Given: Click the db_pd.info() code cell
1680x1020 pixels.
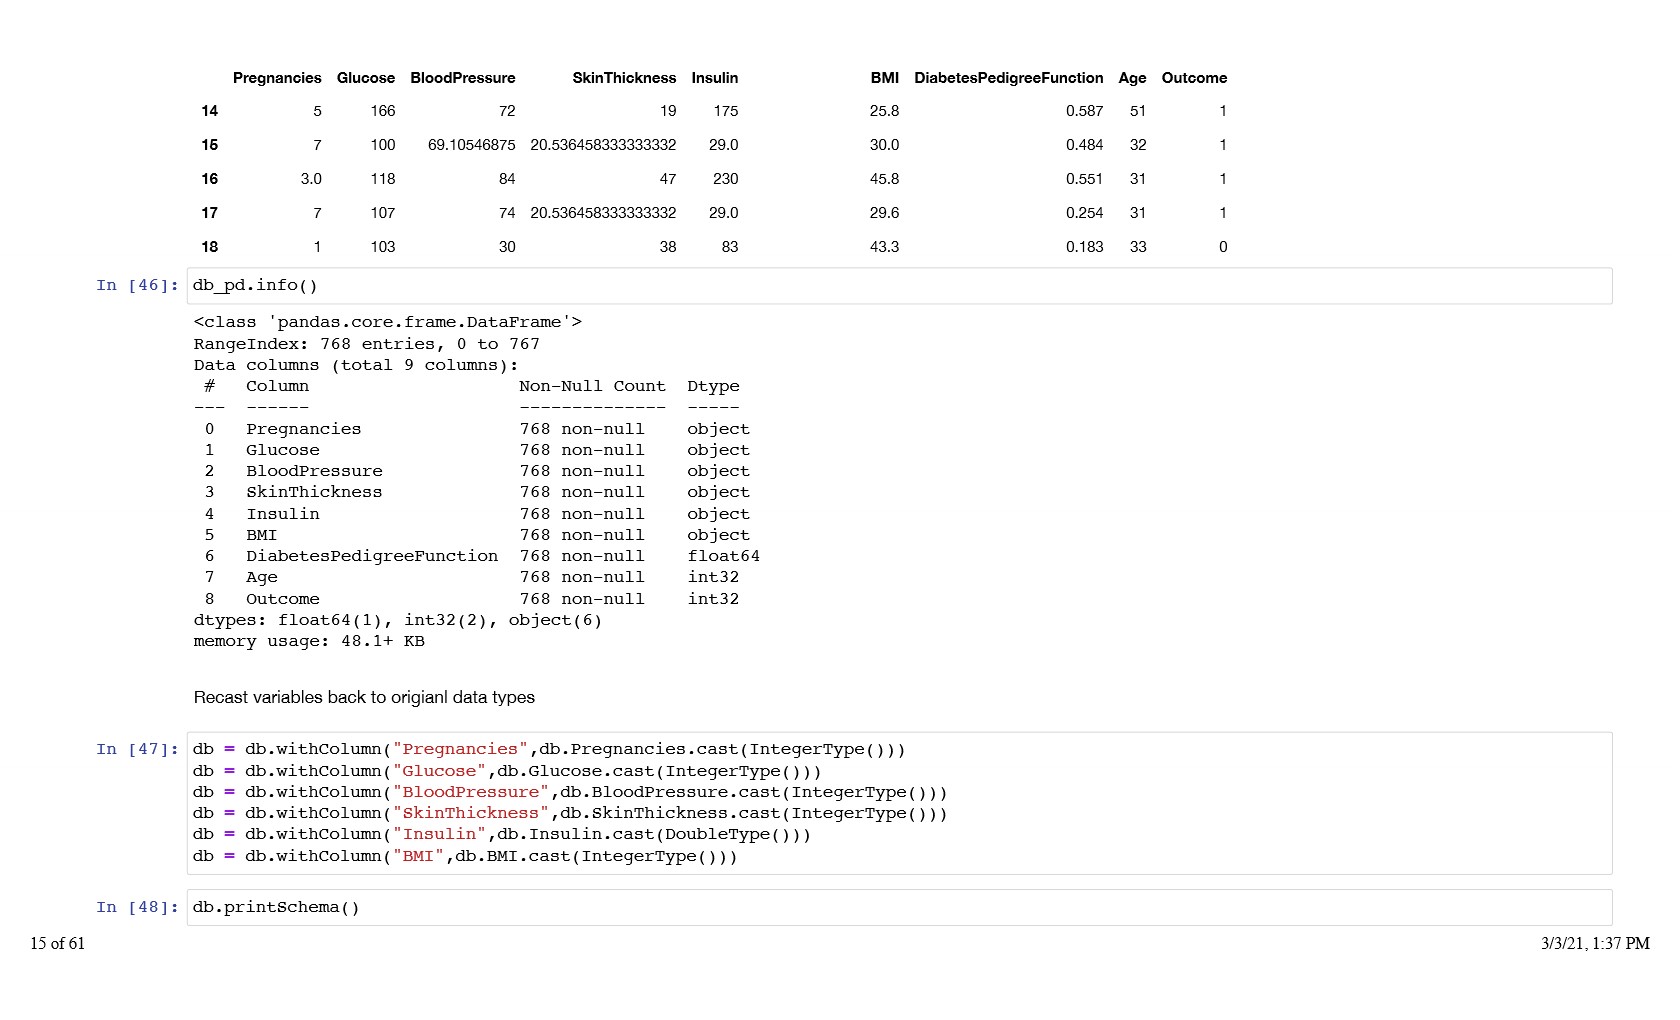Looking at the screenshot, I should point(898,286).
